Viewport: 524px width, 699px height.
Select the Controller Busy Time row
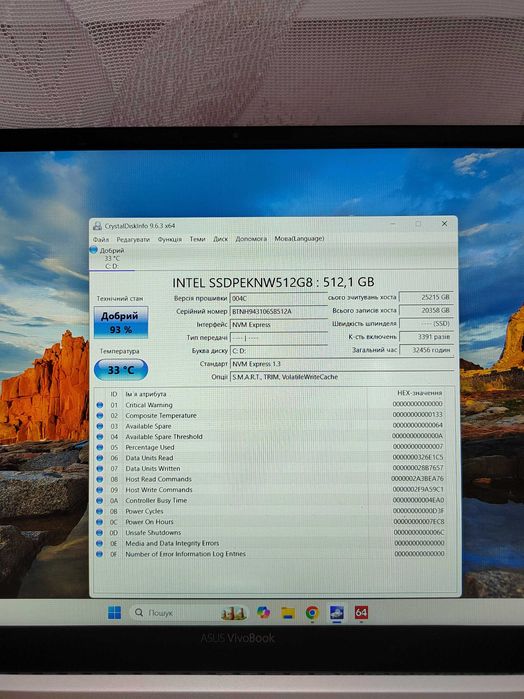[272, 500]
